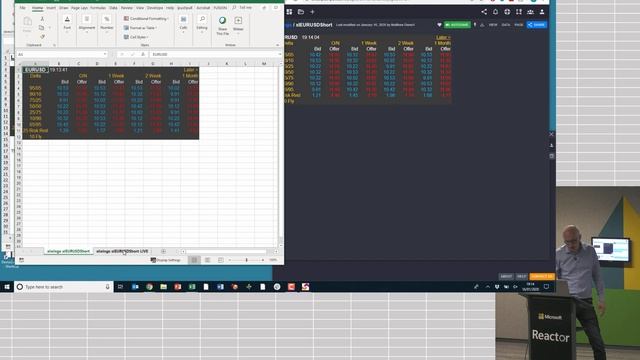Open Chrome from the taskbar

149,287
